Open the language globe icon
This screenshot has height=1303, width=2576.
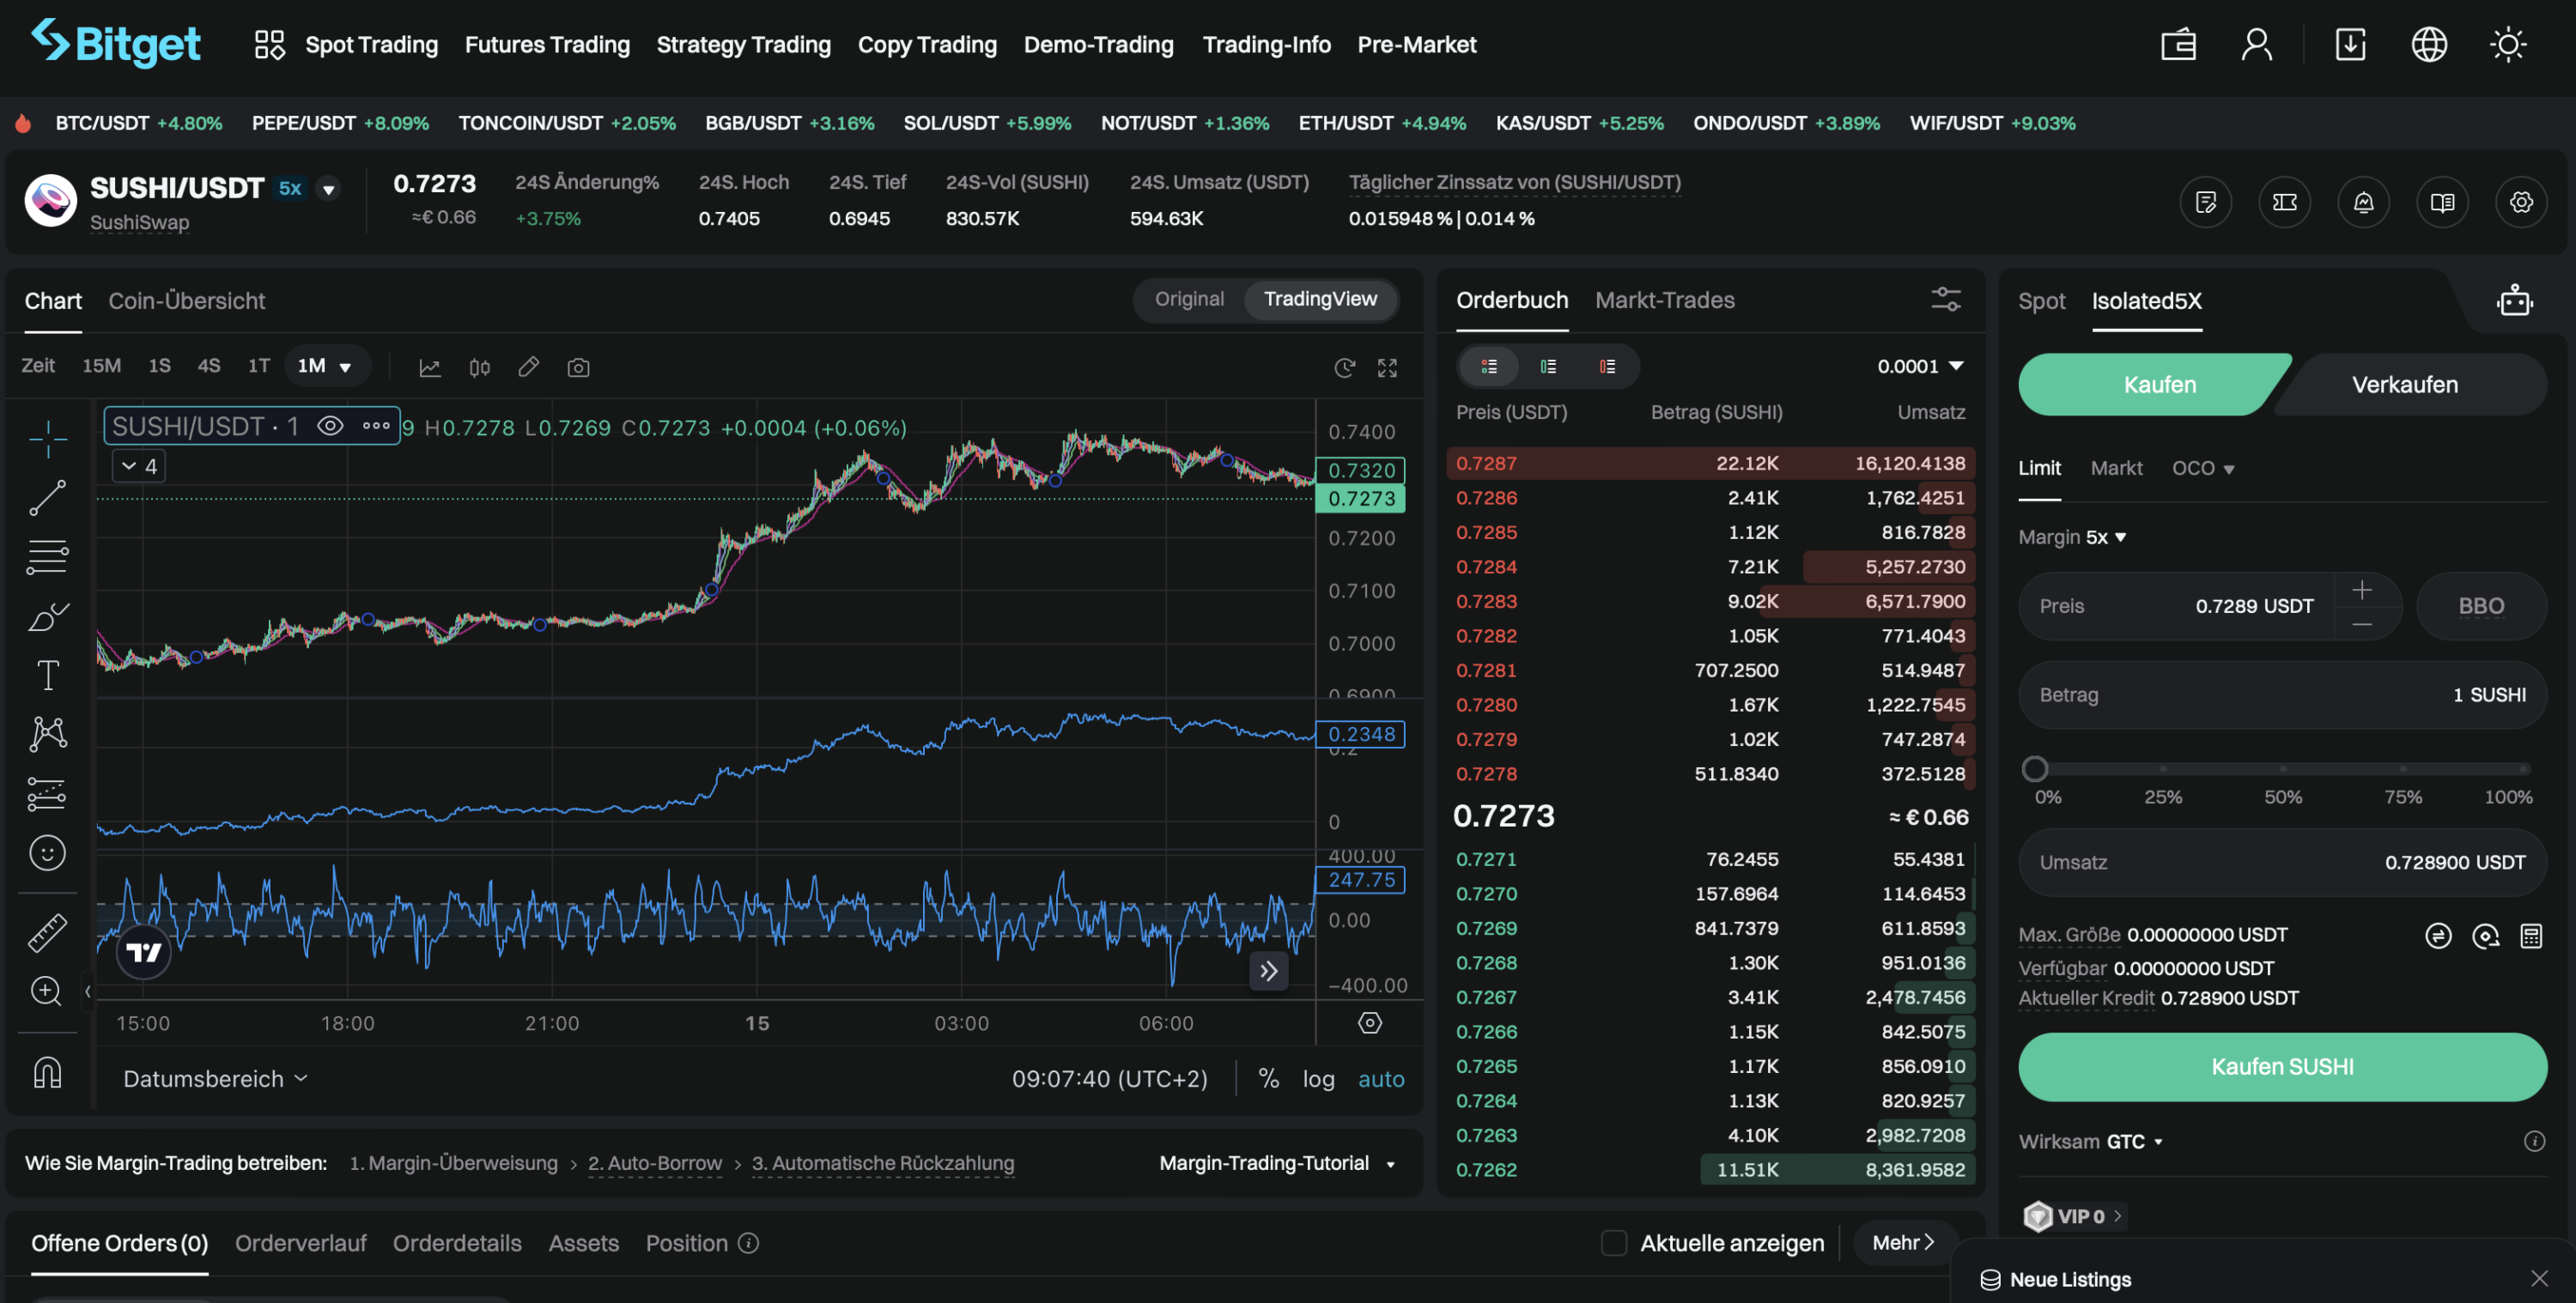pos(2429,45)
